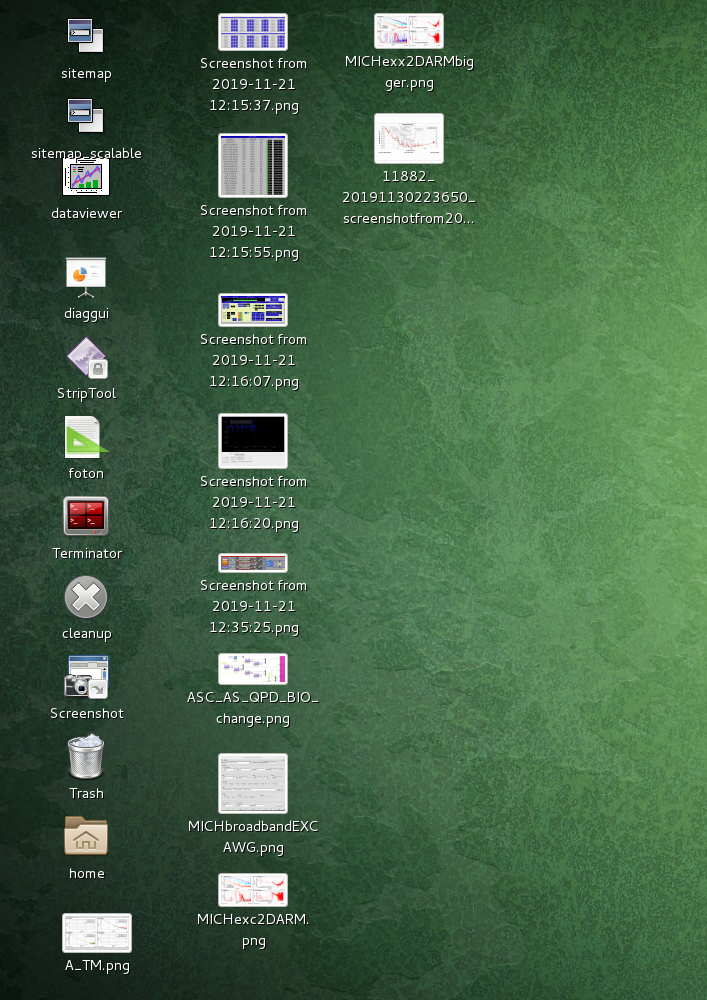Click the MICHbroadbandEXCAWG.png file

[x=253, y=783]
